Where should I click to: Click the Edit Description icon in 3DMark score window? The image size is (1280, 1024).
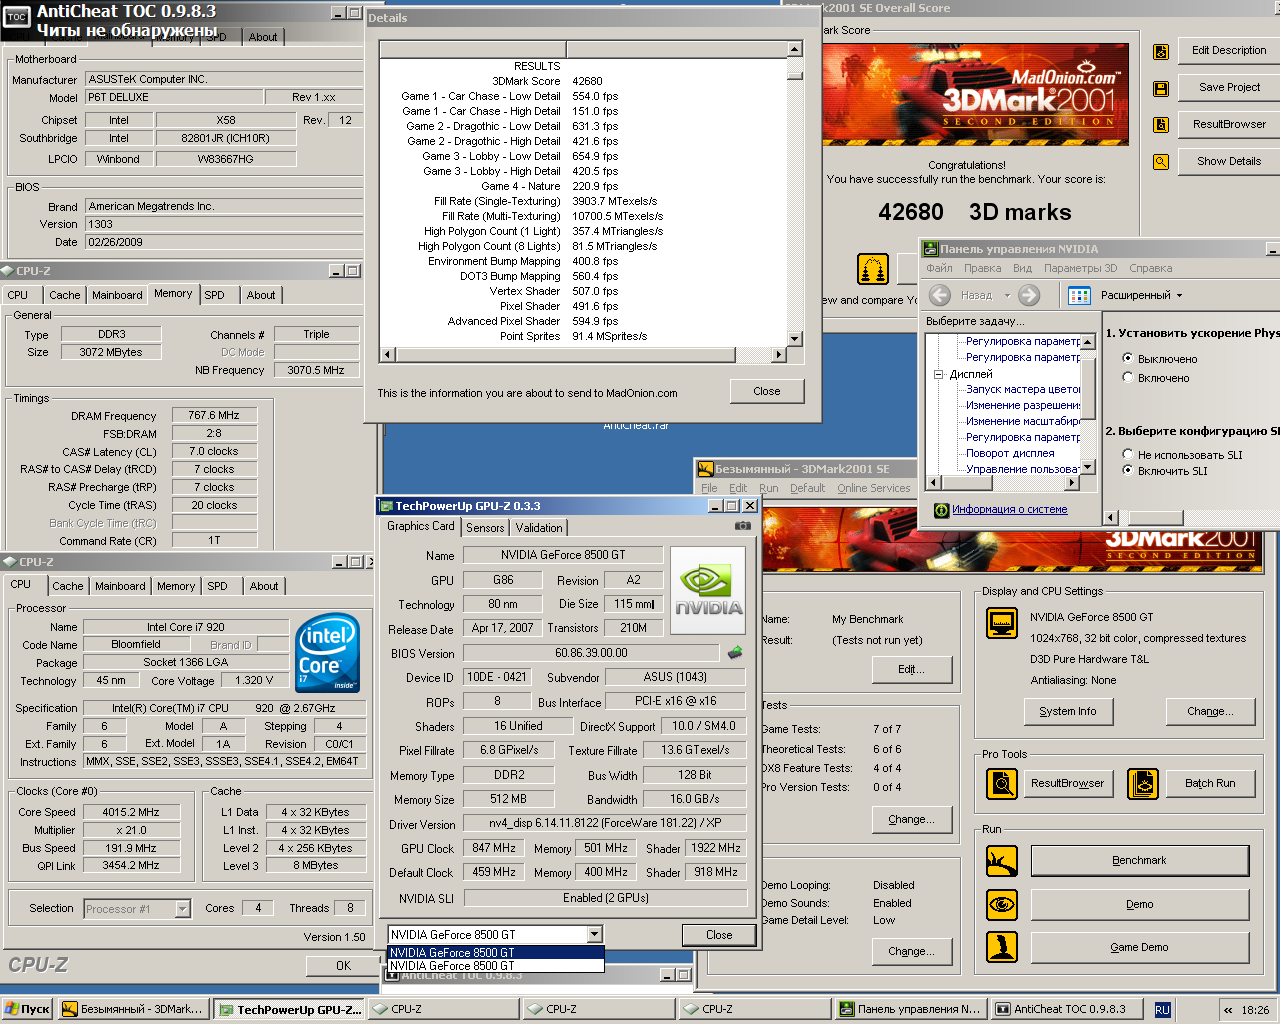tap(1161, 51)
